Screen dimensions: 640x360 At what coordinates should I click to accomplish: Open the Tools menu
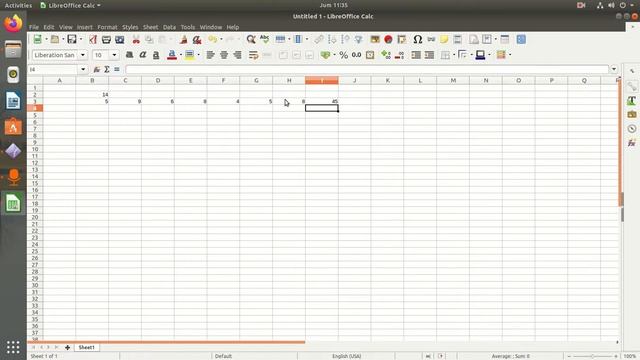coord(188,27)
